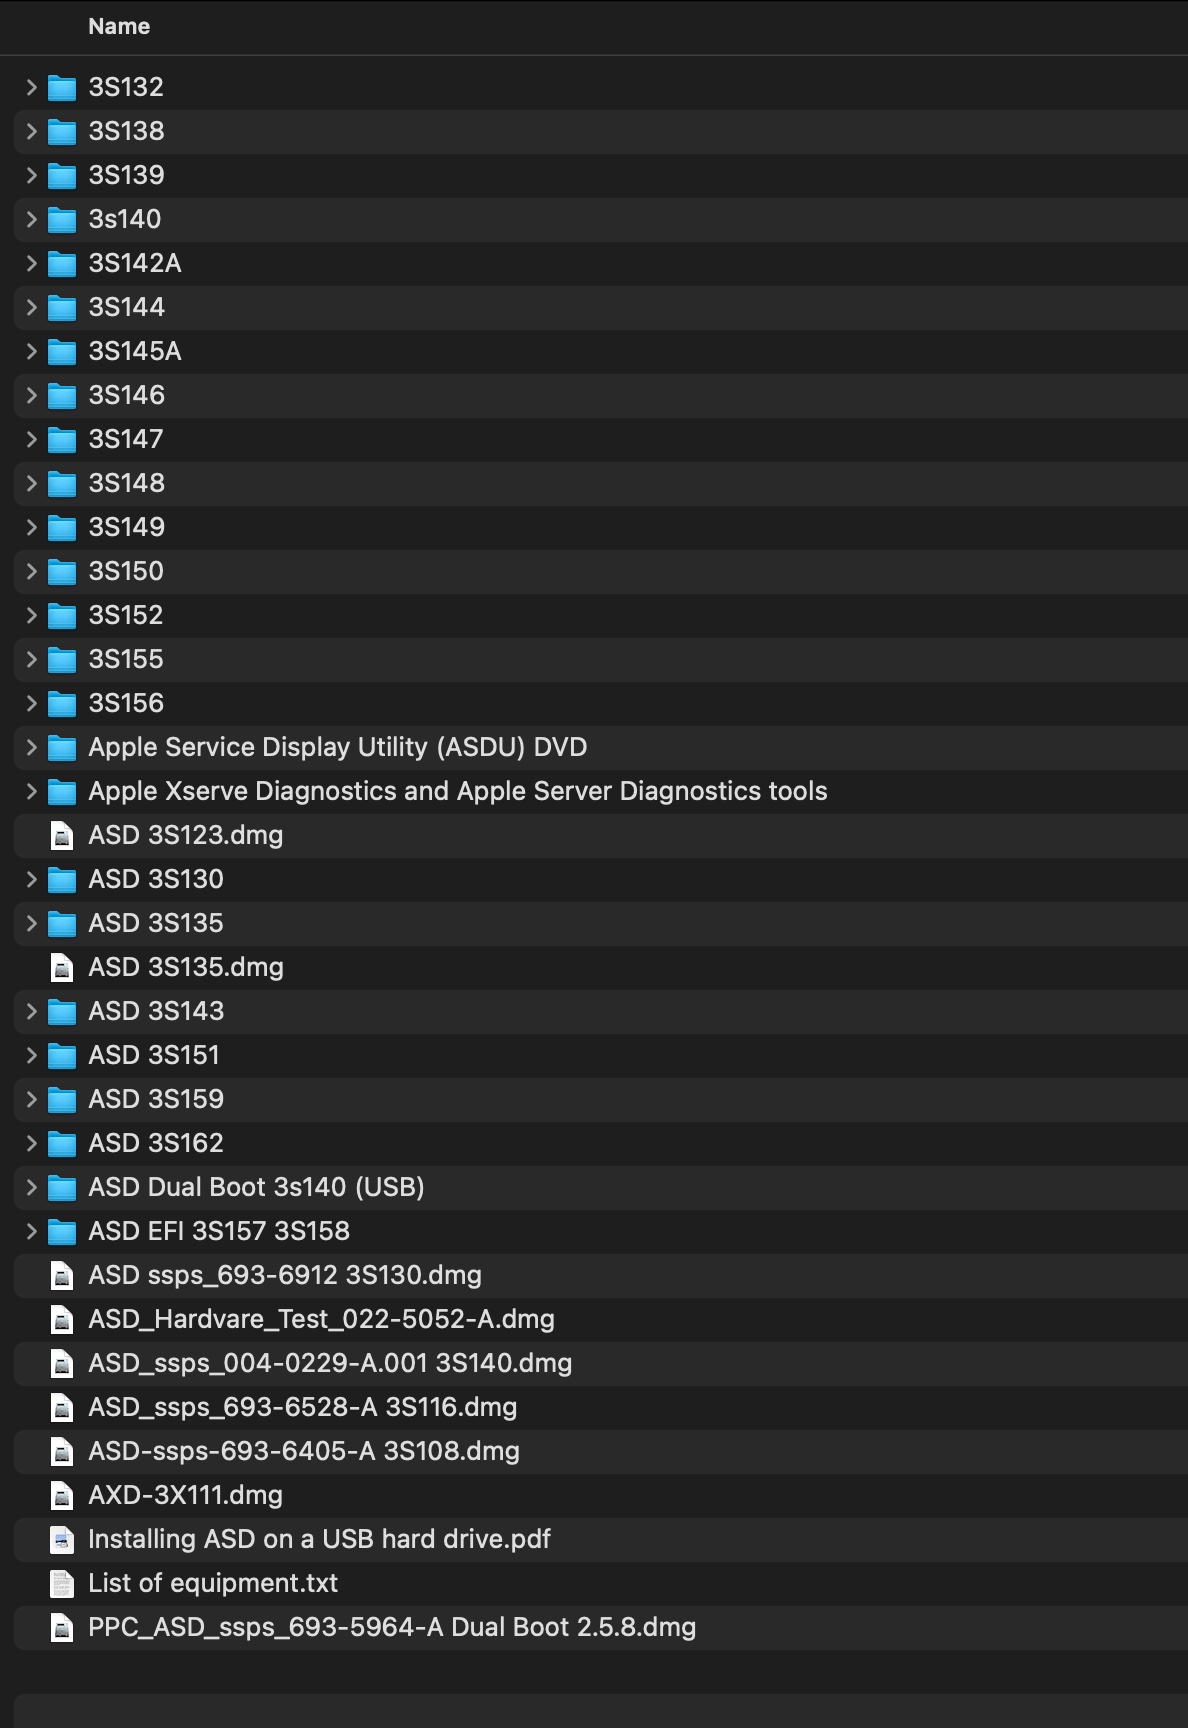
Task: Click the ASD 3S143 folder icon
Action: [x=62, y=1012]
